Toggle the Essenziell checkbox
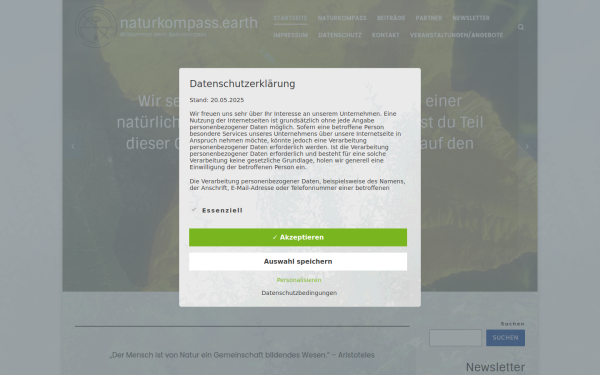Screen dimensions: 600x375 194,210
